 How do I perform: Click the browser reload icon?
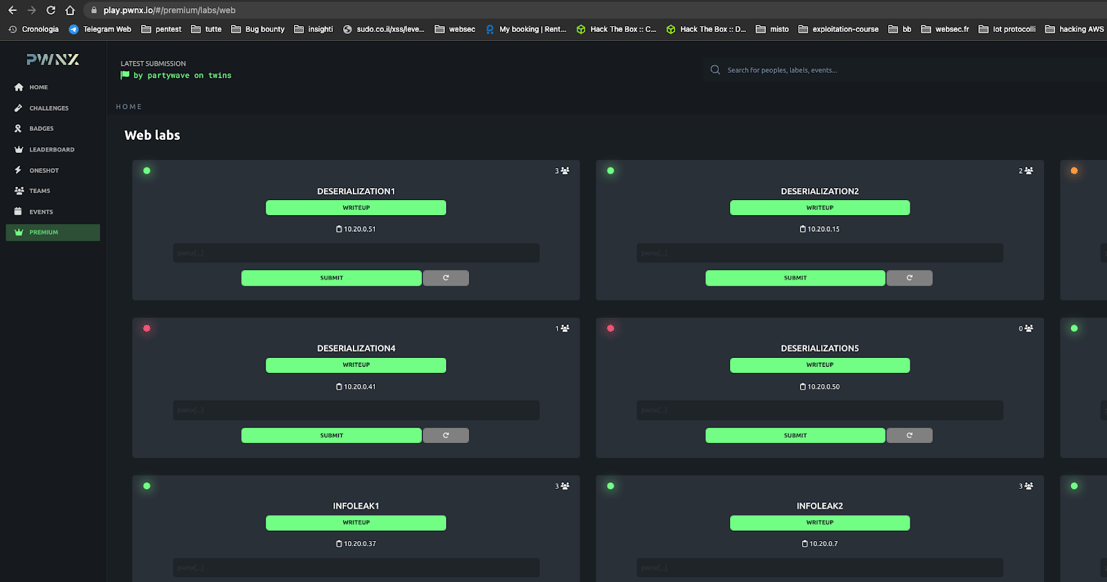pos(51,10)
